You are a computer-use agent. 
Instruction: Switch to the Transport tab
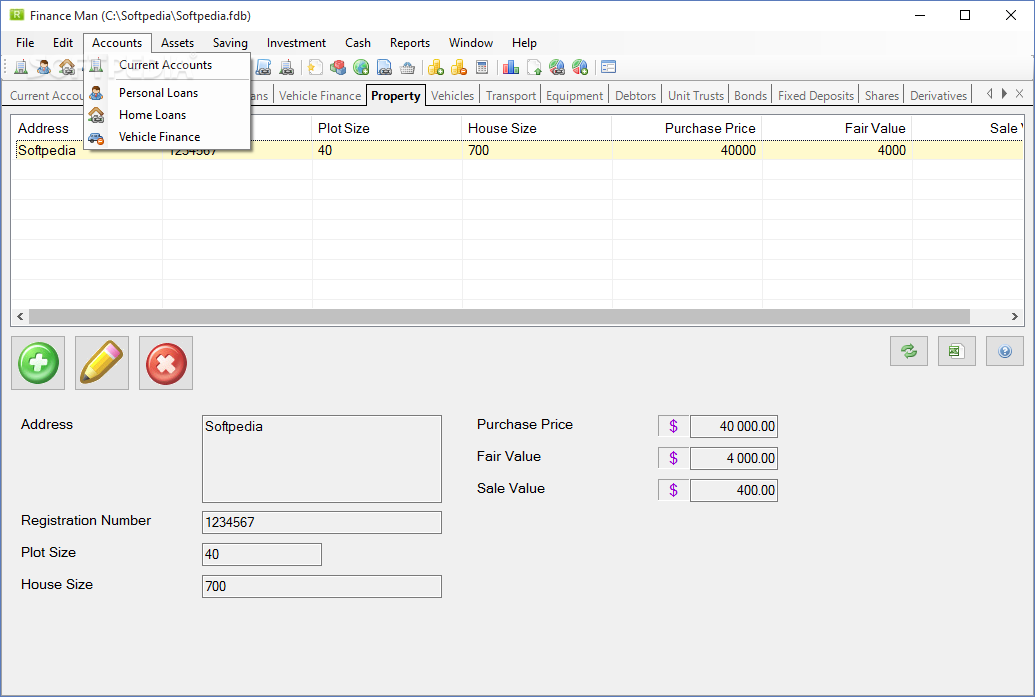(x=511, y=96)
